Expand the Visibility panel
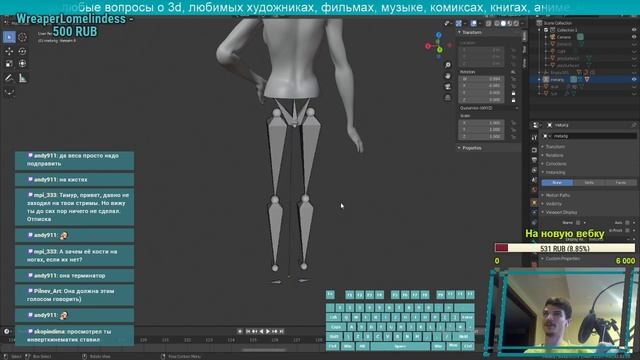The height and width of the screenshot is (360, 640). 553,204
